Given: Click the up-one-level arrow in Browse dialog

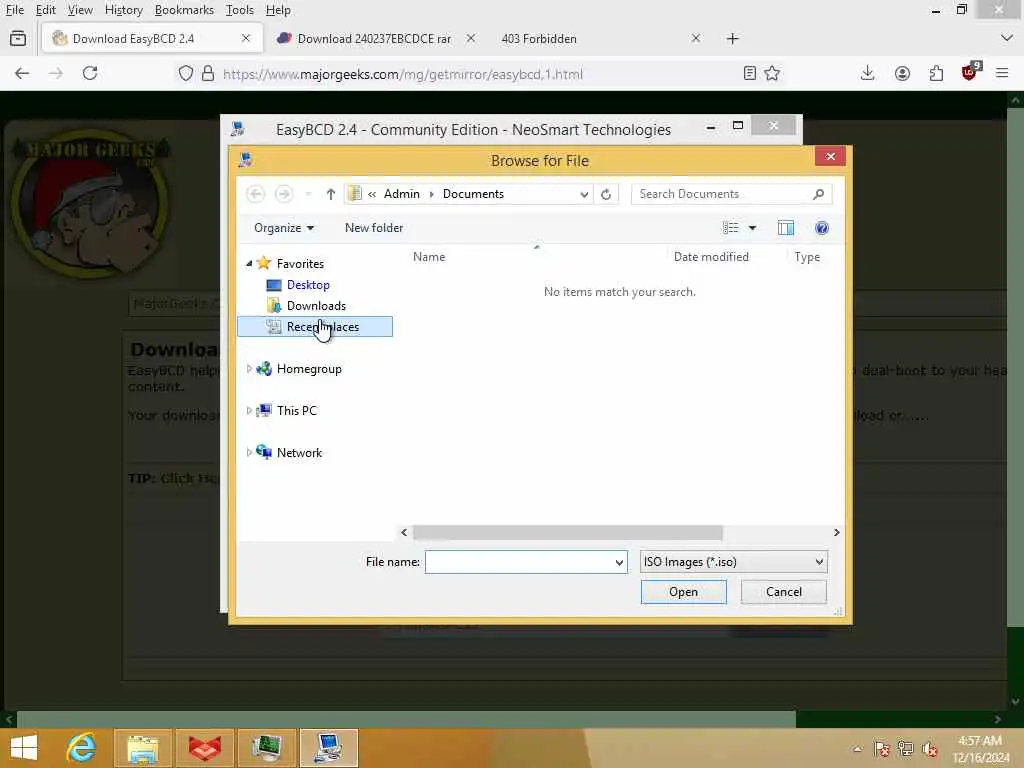Looking at the screenshot, I should [x=330, y=194].
